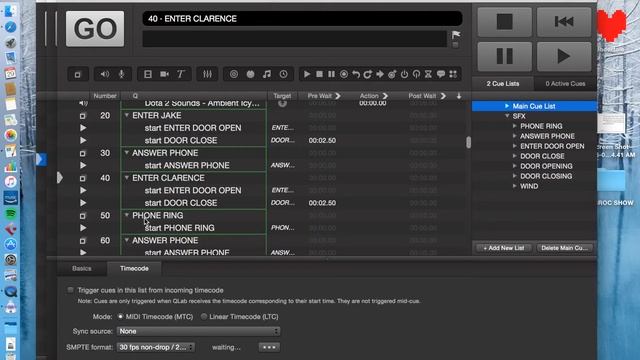Screen dimensions: 640x360
Task: Show the 2 Cue Lists tab
Action: click(x=503, y=84)
